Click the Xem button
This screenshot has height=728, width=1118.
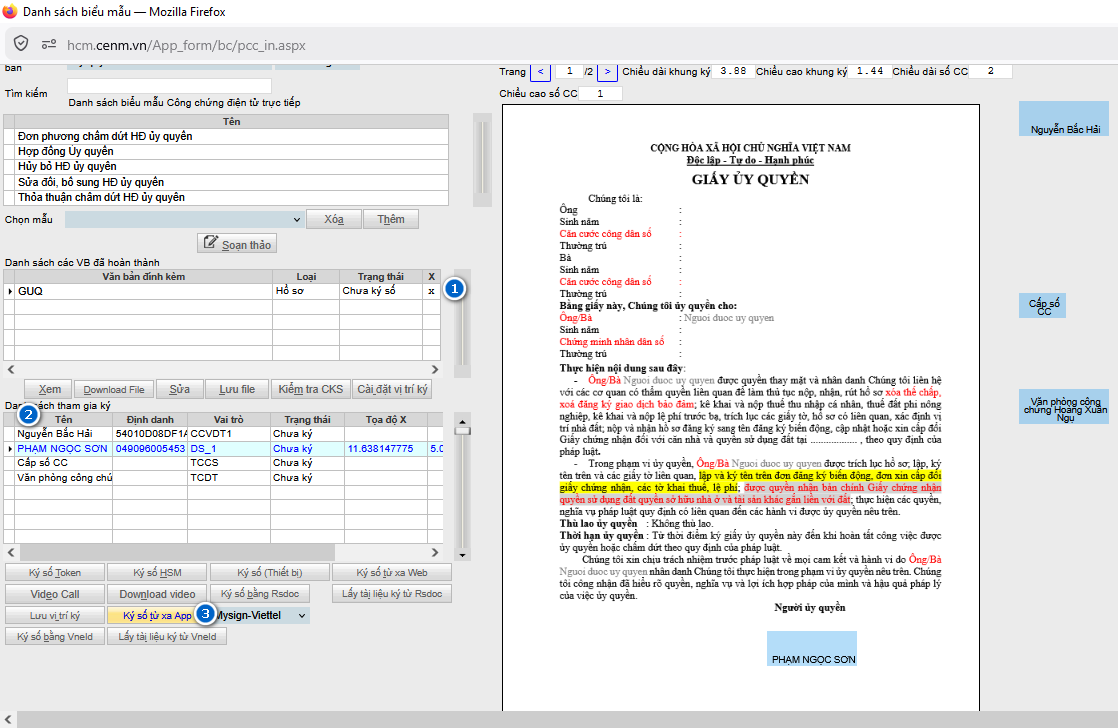tap(49, 389)
